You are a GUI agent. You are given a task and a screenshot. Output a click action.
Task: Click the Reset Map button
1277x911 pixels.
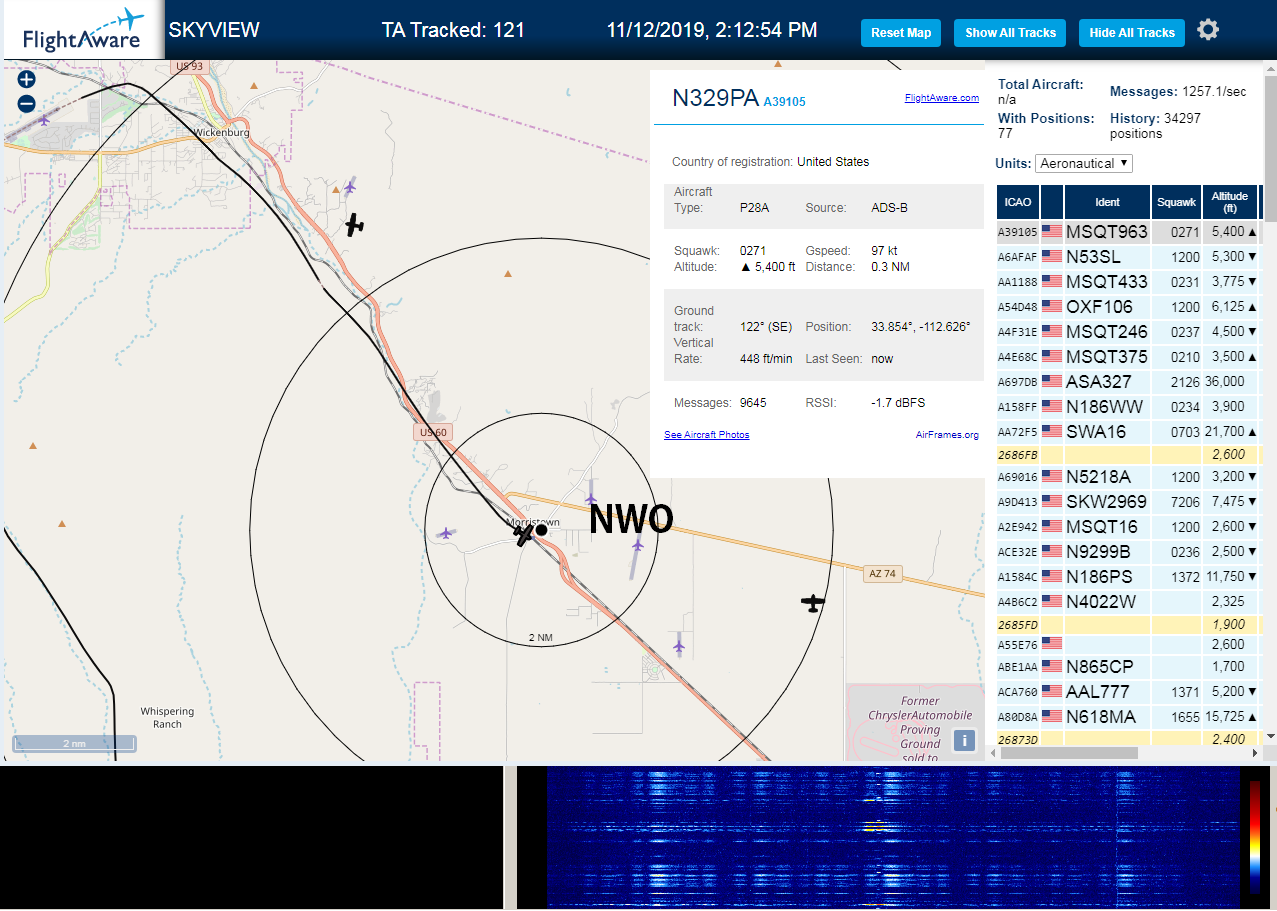[x=901, y=33]
